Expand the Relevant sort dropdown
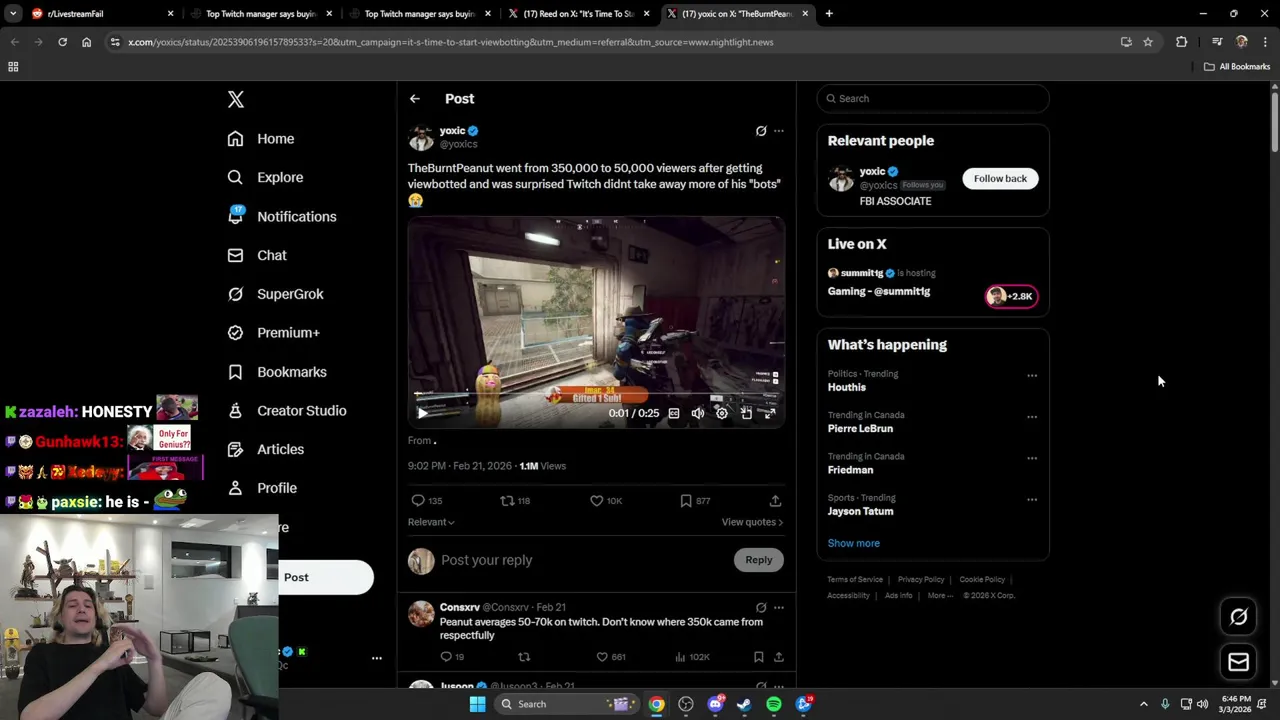 pyautogui.click(x=431, y=522)
